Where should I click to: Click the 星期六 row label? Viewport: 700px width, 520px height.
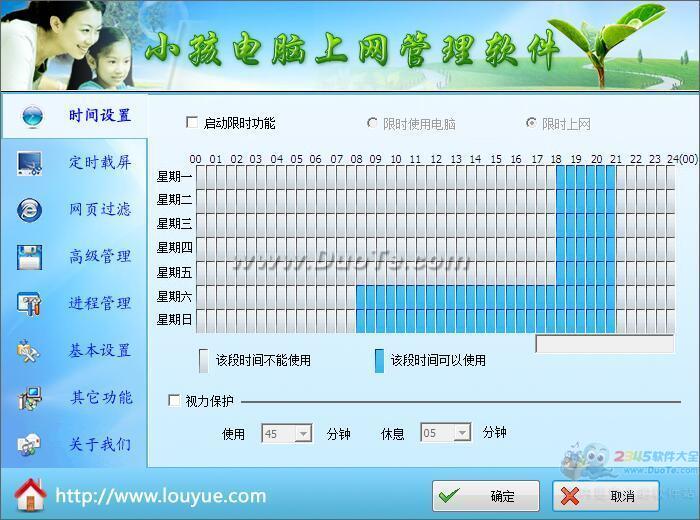click(174, 296)
